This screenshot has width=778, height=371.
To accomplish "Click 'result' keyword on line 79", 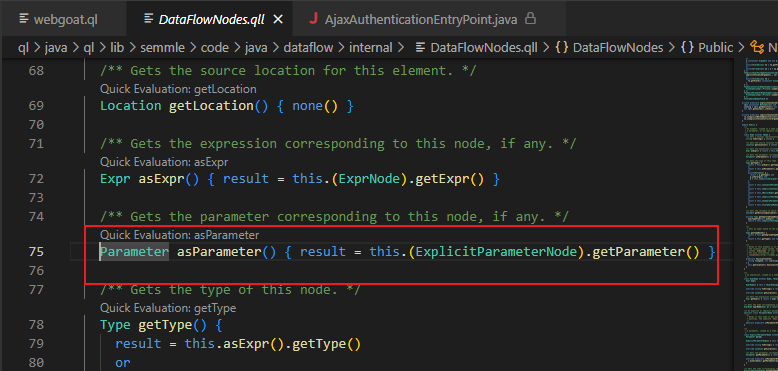I will 138,344.
